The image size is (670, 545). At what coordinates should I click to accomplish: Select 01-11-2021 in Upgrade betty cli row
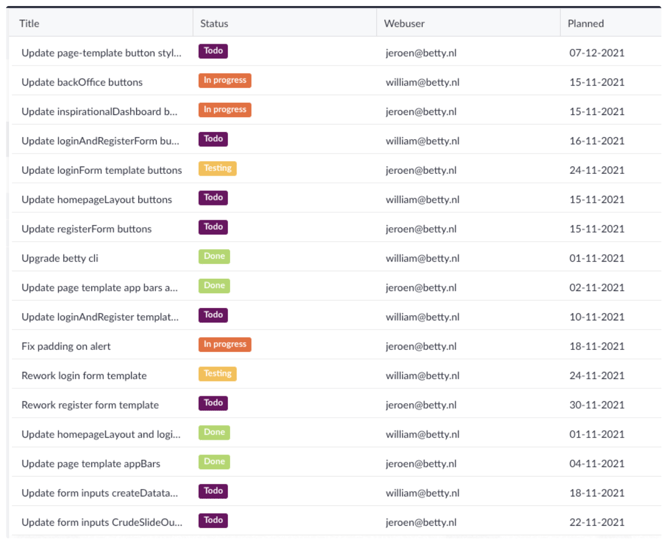coord(597,258)
